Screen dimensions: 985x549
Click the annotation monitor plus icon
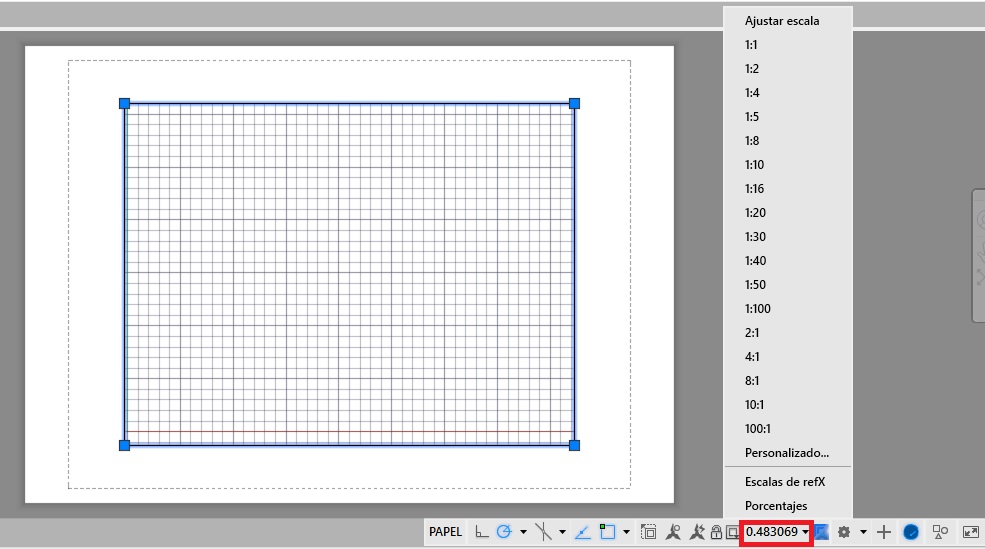pos(884,532)
